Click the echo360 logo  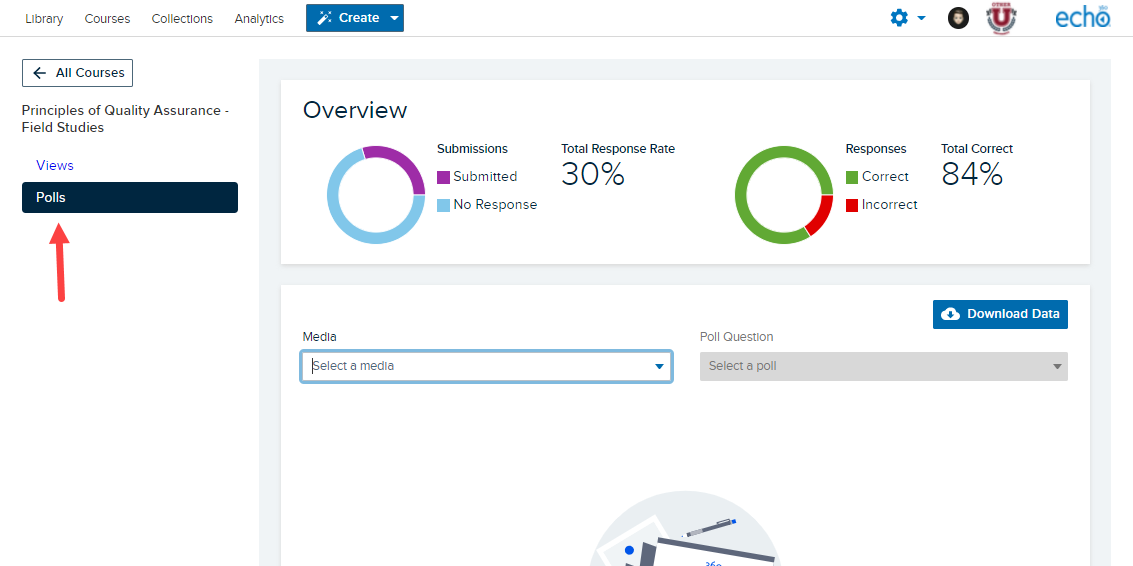1082,17
